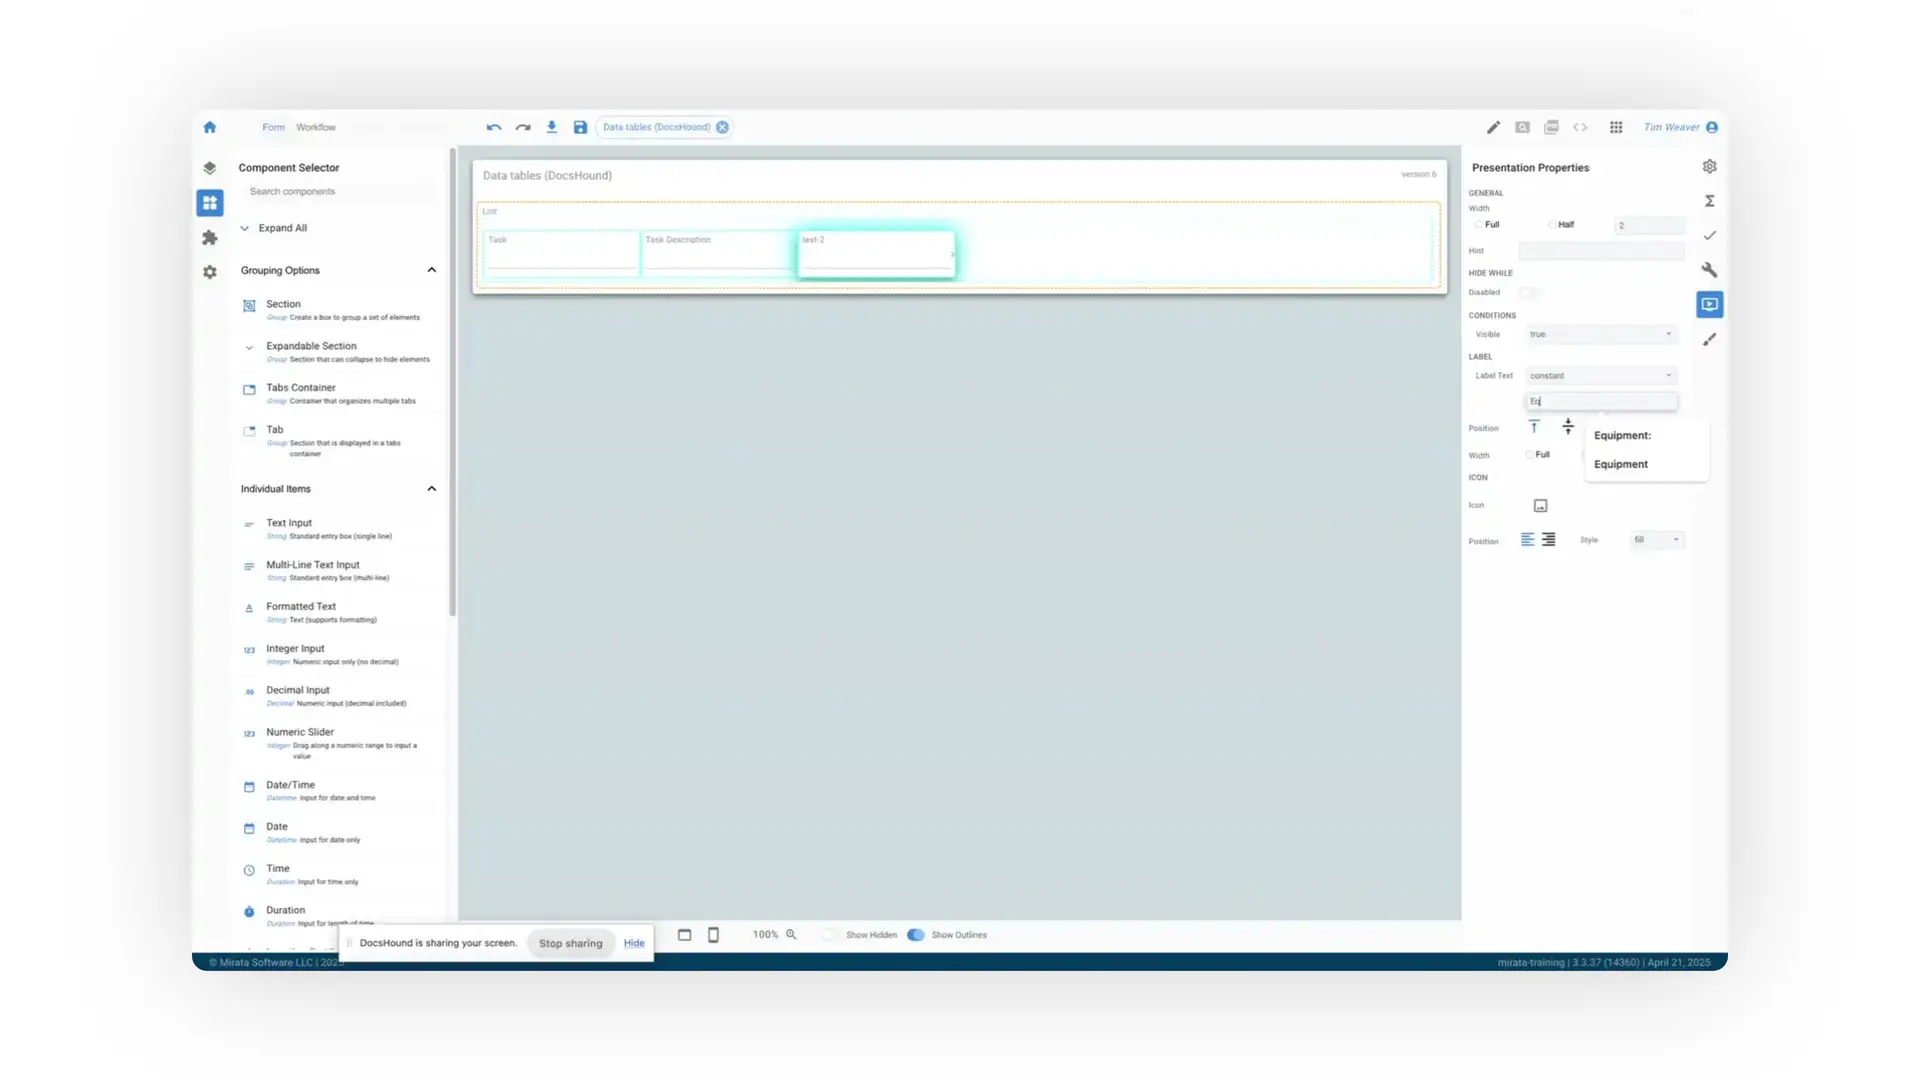Enable the Disabled toggle under Hide While

pos(1528,293)
